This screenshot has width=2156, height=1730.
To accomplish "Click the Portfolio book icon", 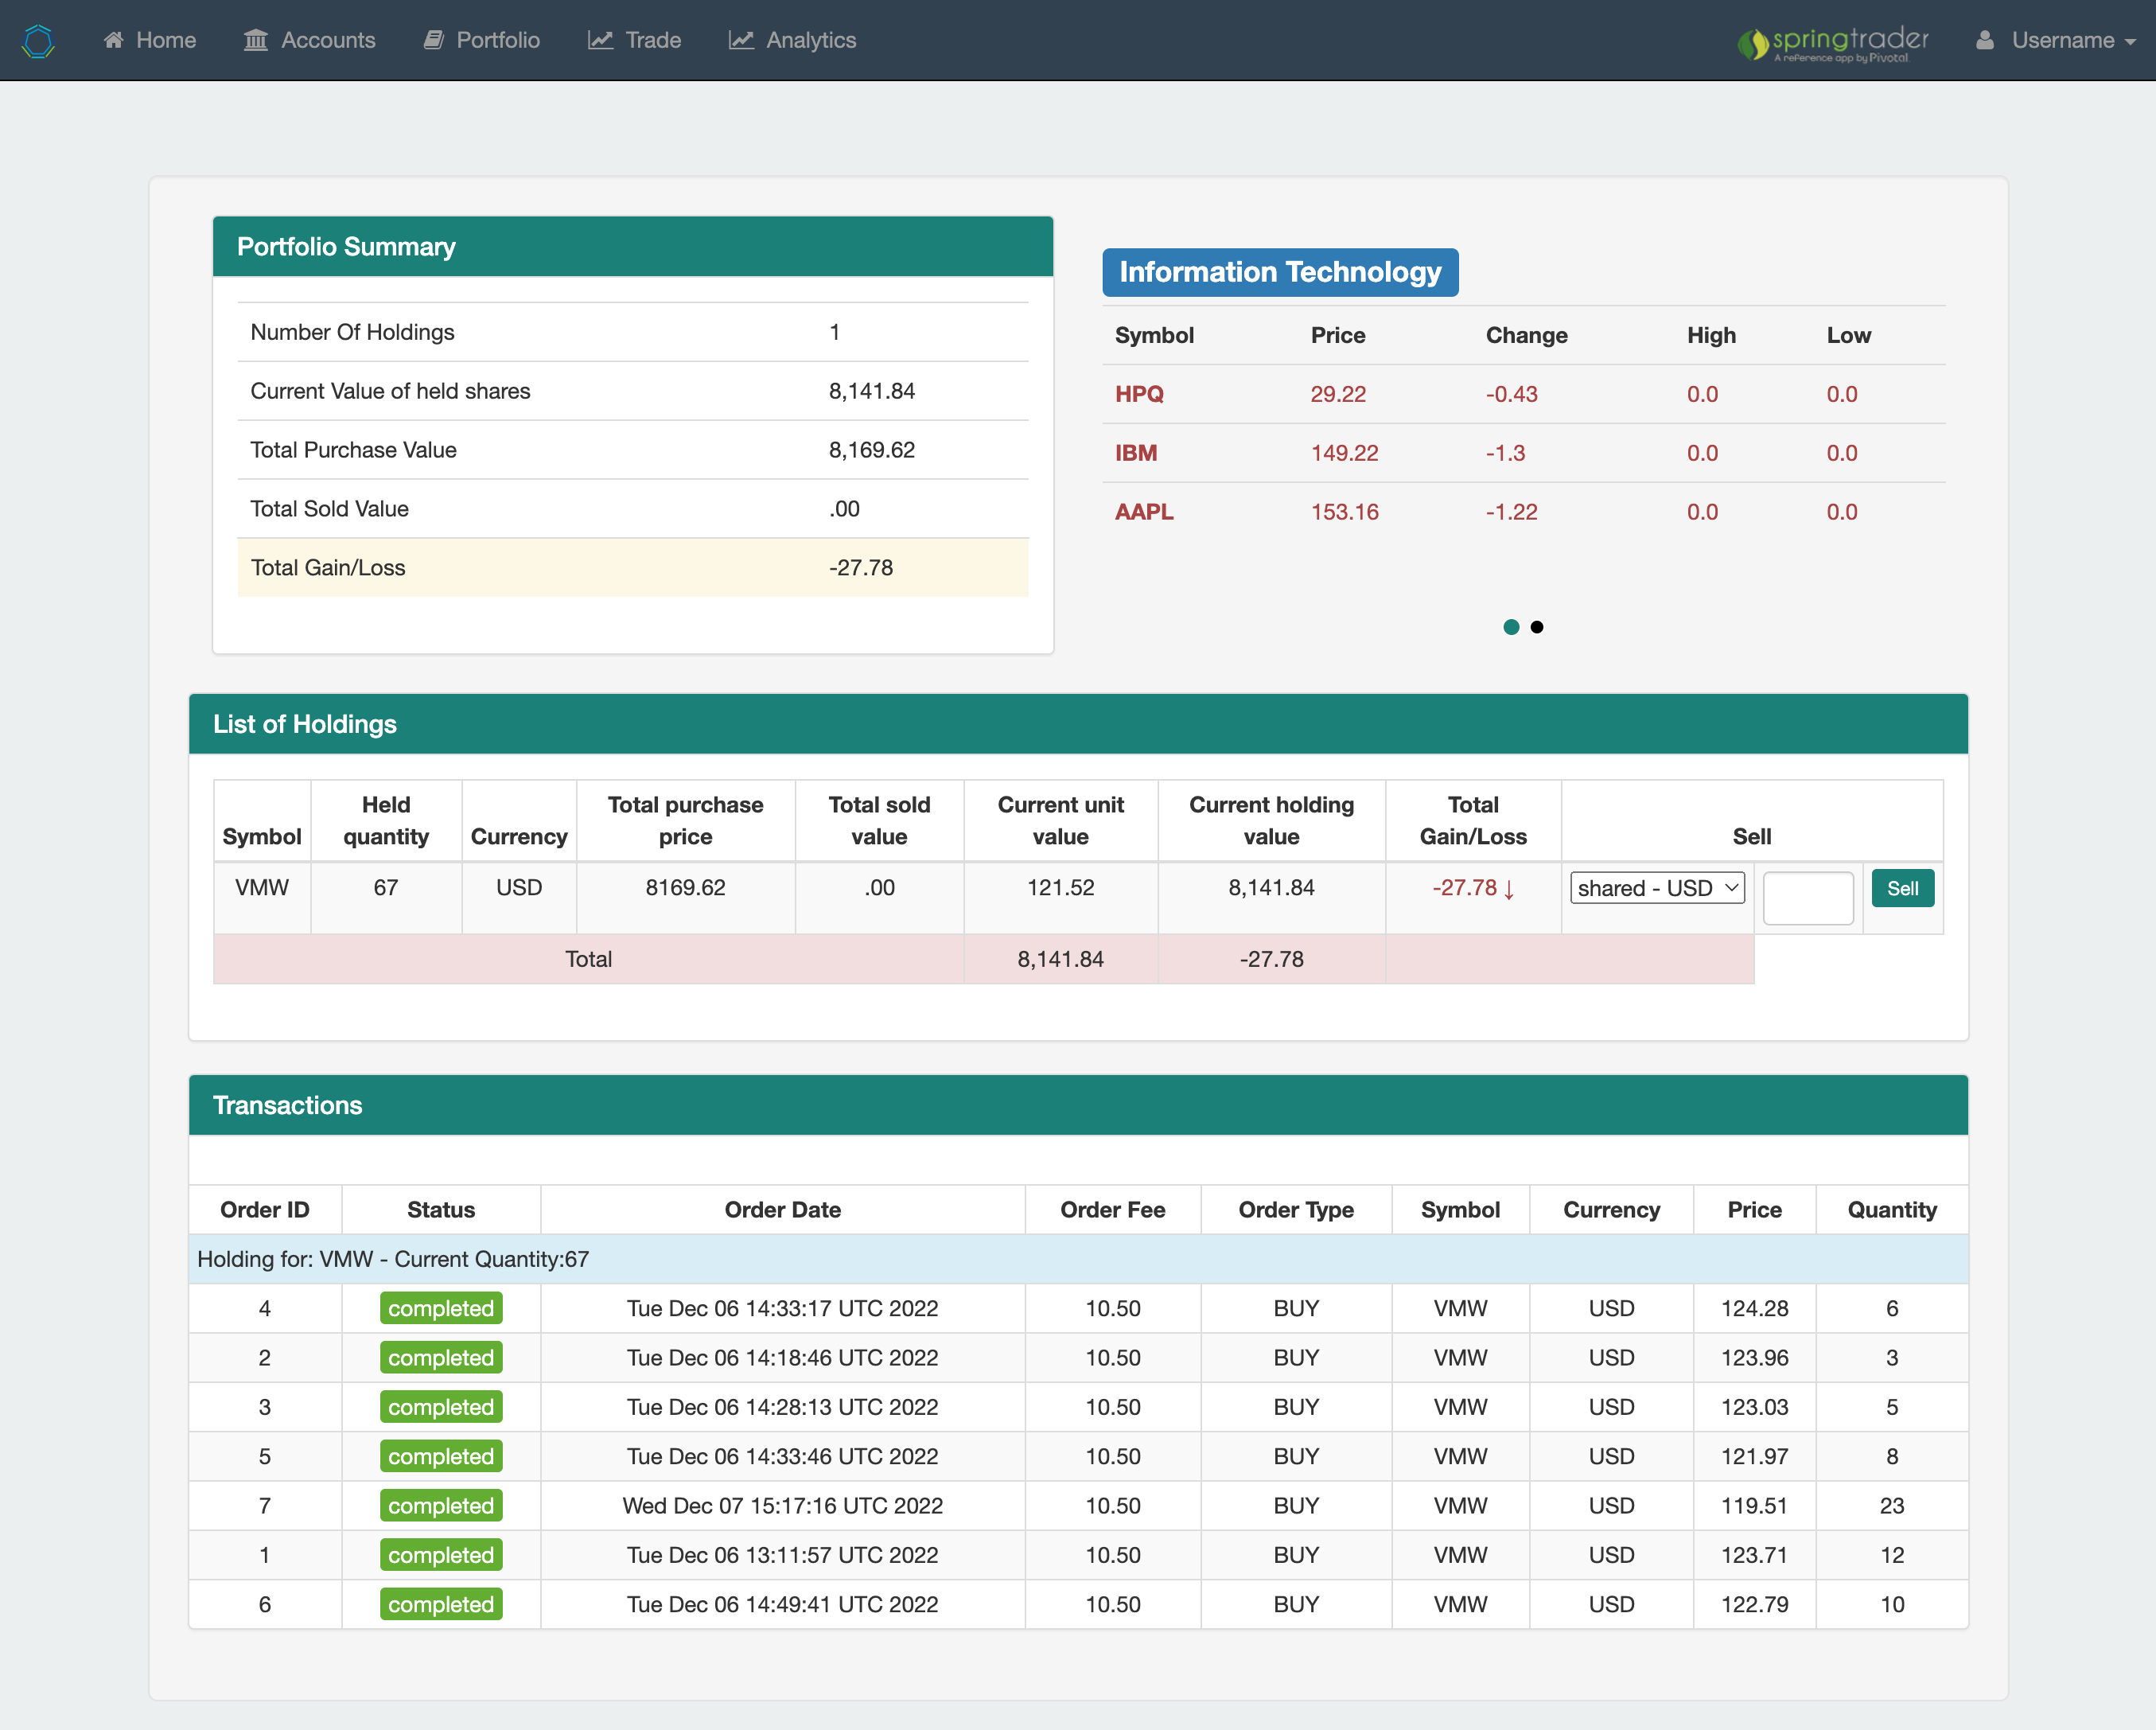I will [x=433, y=40].
